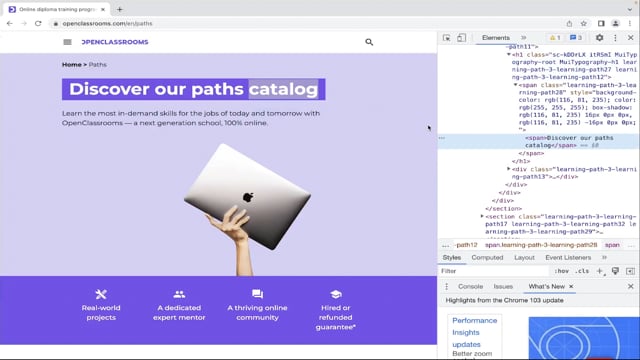Share this page icon
Screen dimensions: 640x360
tap(569, 24)
